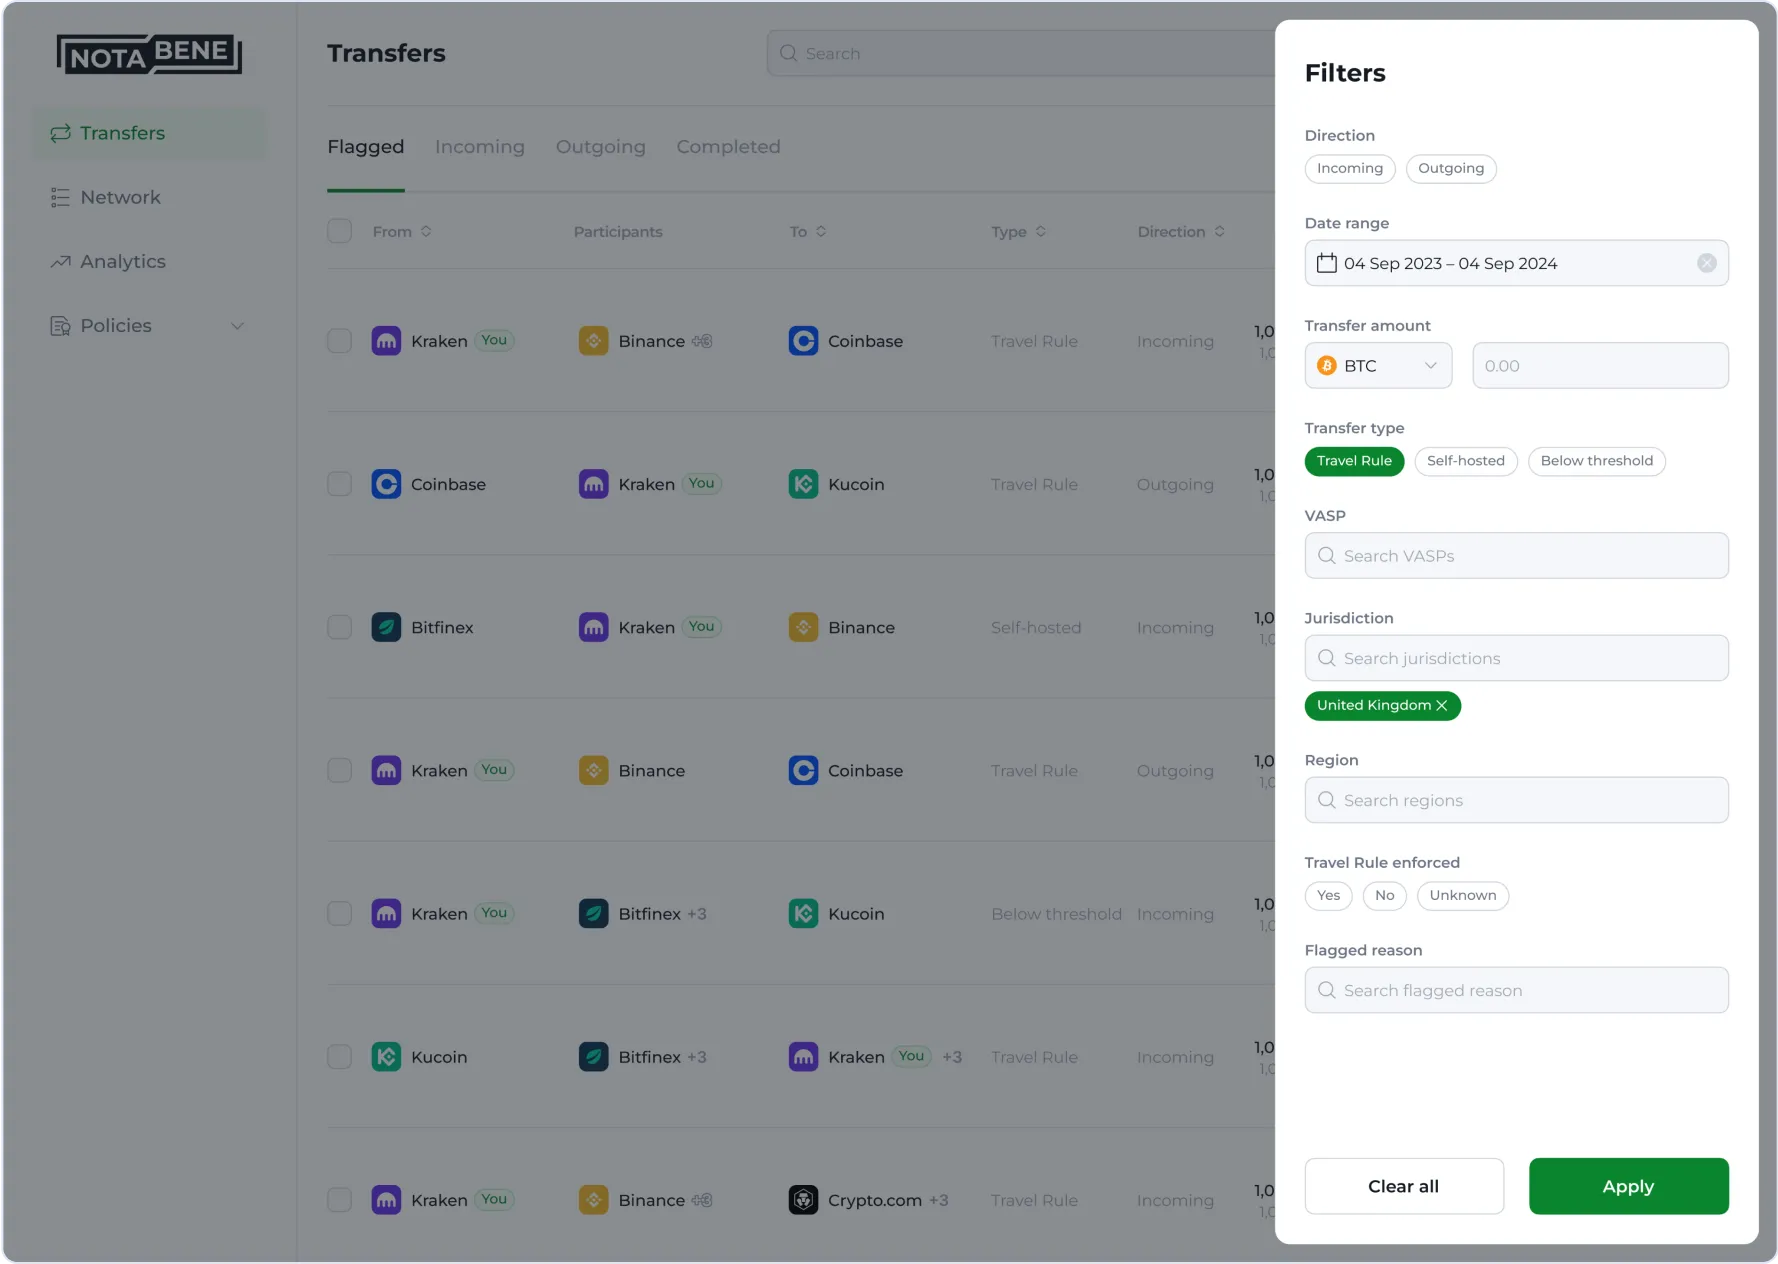This screenshot has width=1778, height=1264.
Task: Click the Search jurisdictions field
Action: 1516,658
